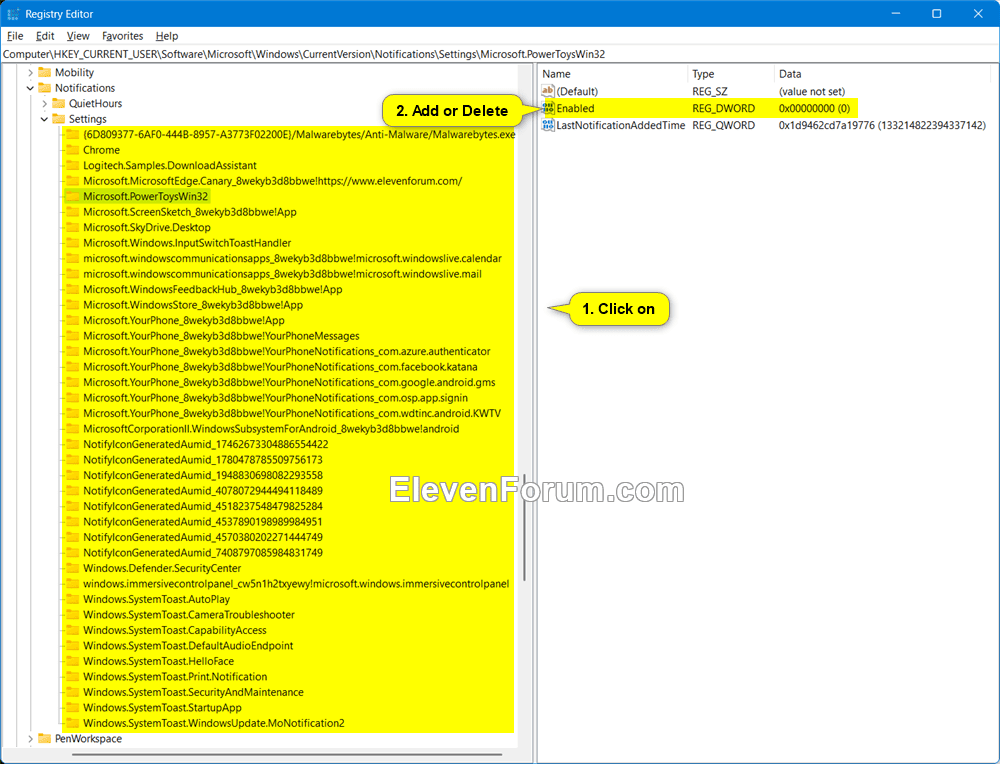Select the Microsoft.YourPhone_8wekyb3d8bbwe!App key
This screenshot has height=764, width=1000.
184,321
